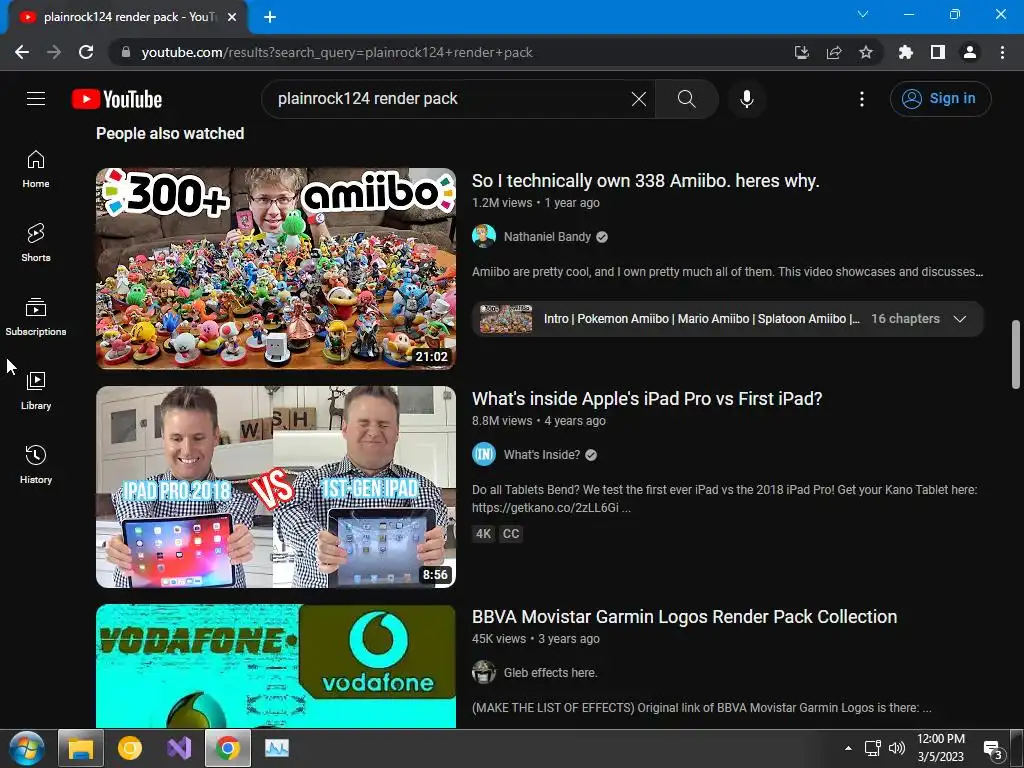This screenshot has height=768, width=1024.
Task: Open the YouTube hamburger guide menu
Action: [36, 99]
